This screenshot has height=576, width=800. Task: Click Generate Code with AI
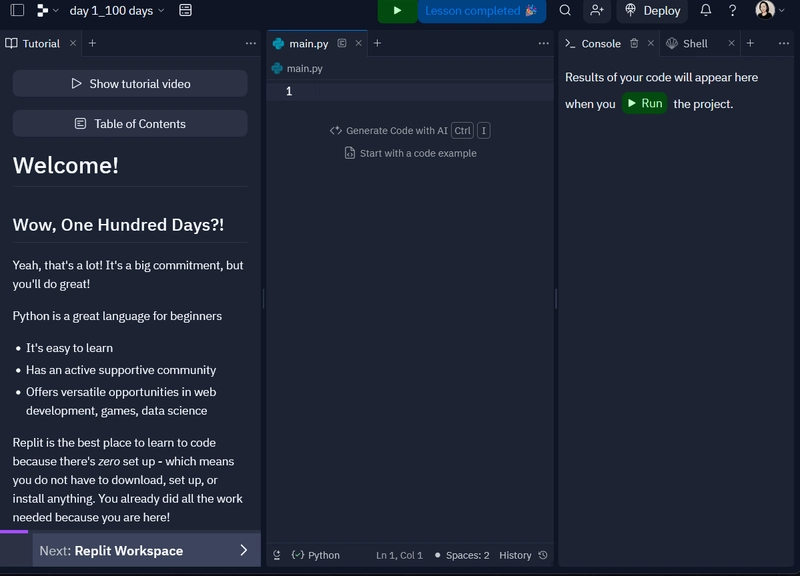coord(410,131)
